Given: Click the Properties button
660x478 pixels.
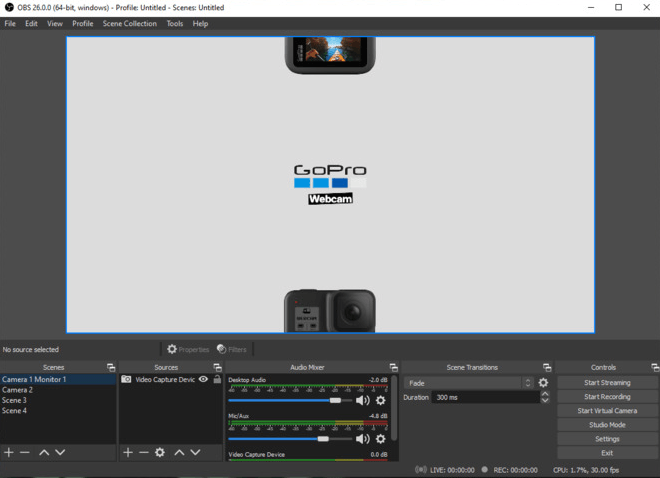Looking at the screenshot, I should [x=188, y=349].
